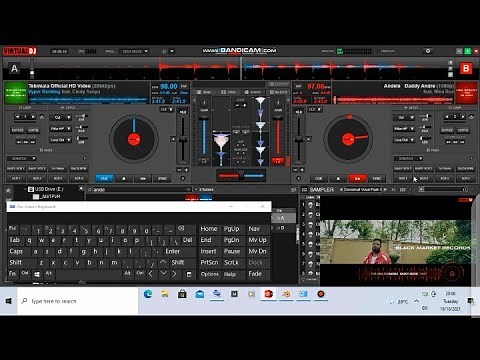The image size is (480, 360).
Task: Toggle SYNC on deck A
Action: coord(162,179)
